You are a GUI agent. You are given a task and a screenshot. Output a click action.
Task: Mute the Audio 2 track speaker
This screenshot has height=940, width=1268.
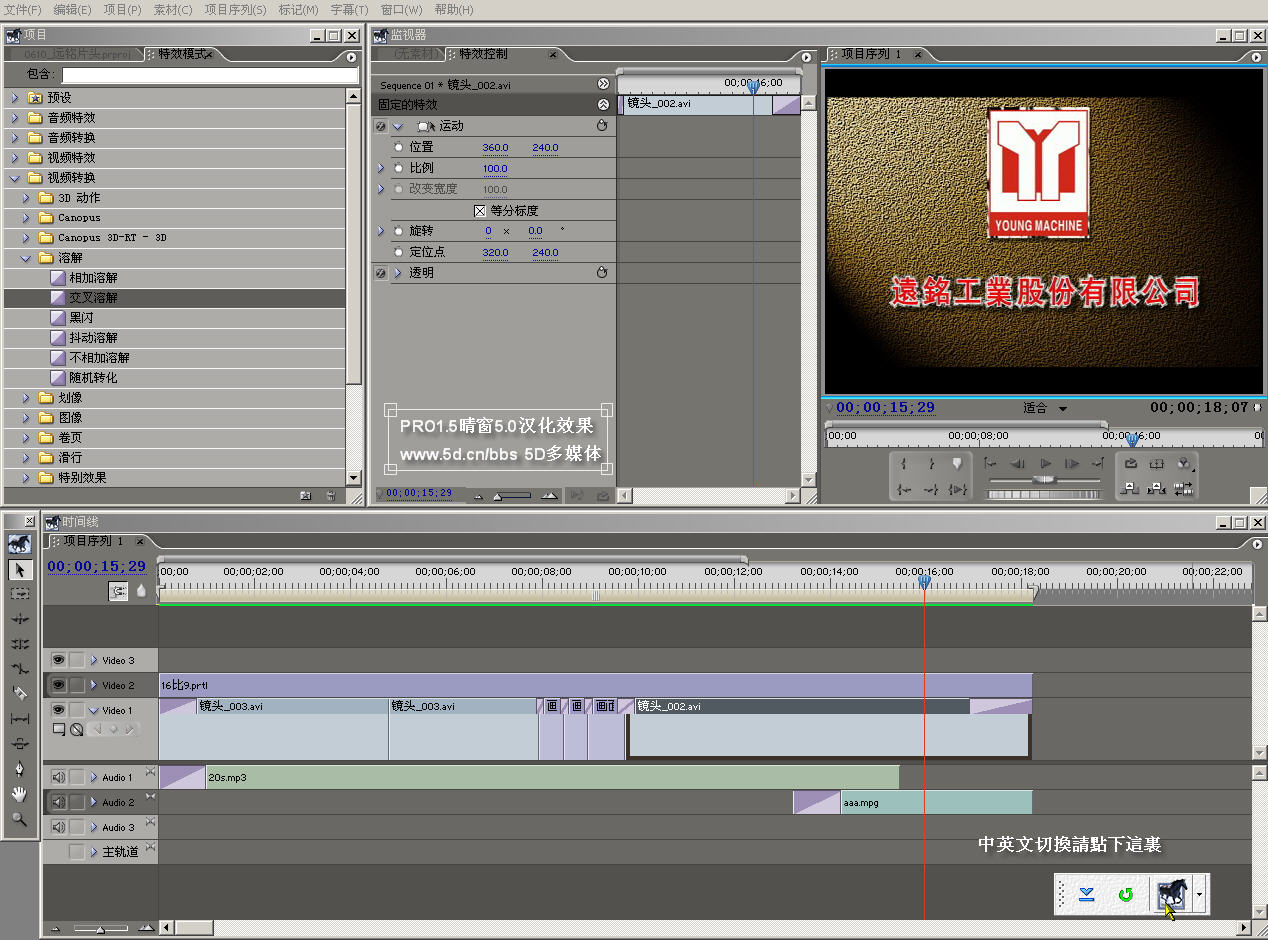[59, 802]
